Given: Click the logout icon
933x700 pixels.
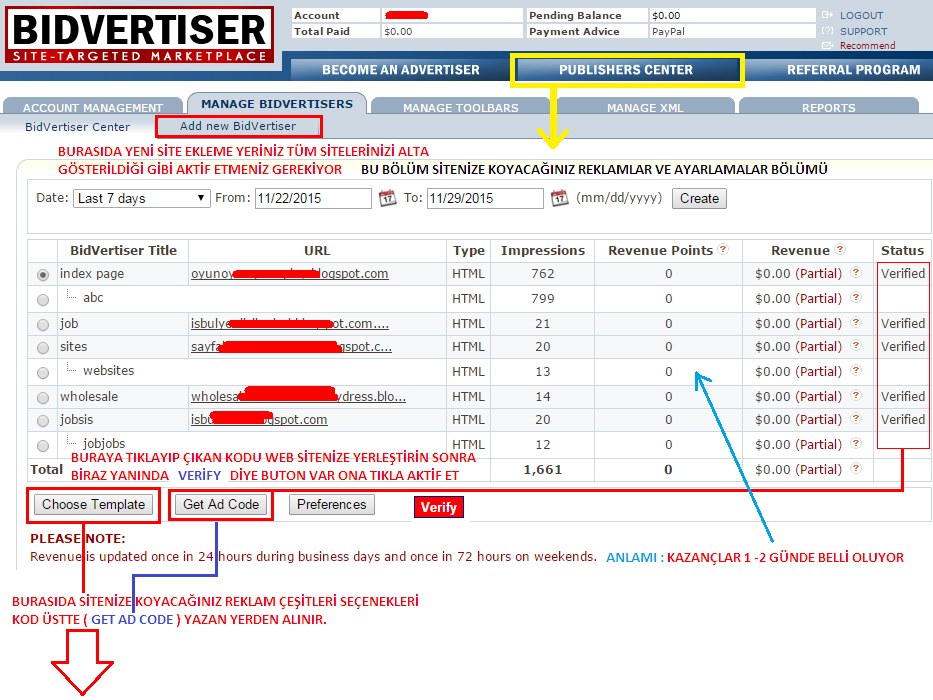Looking at the screenshot, I should [x=827, y=15].
